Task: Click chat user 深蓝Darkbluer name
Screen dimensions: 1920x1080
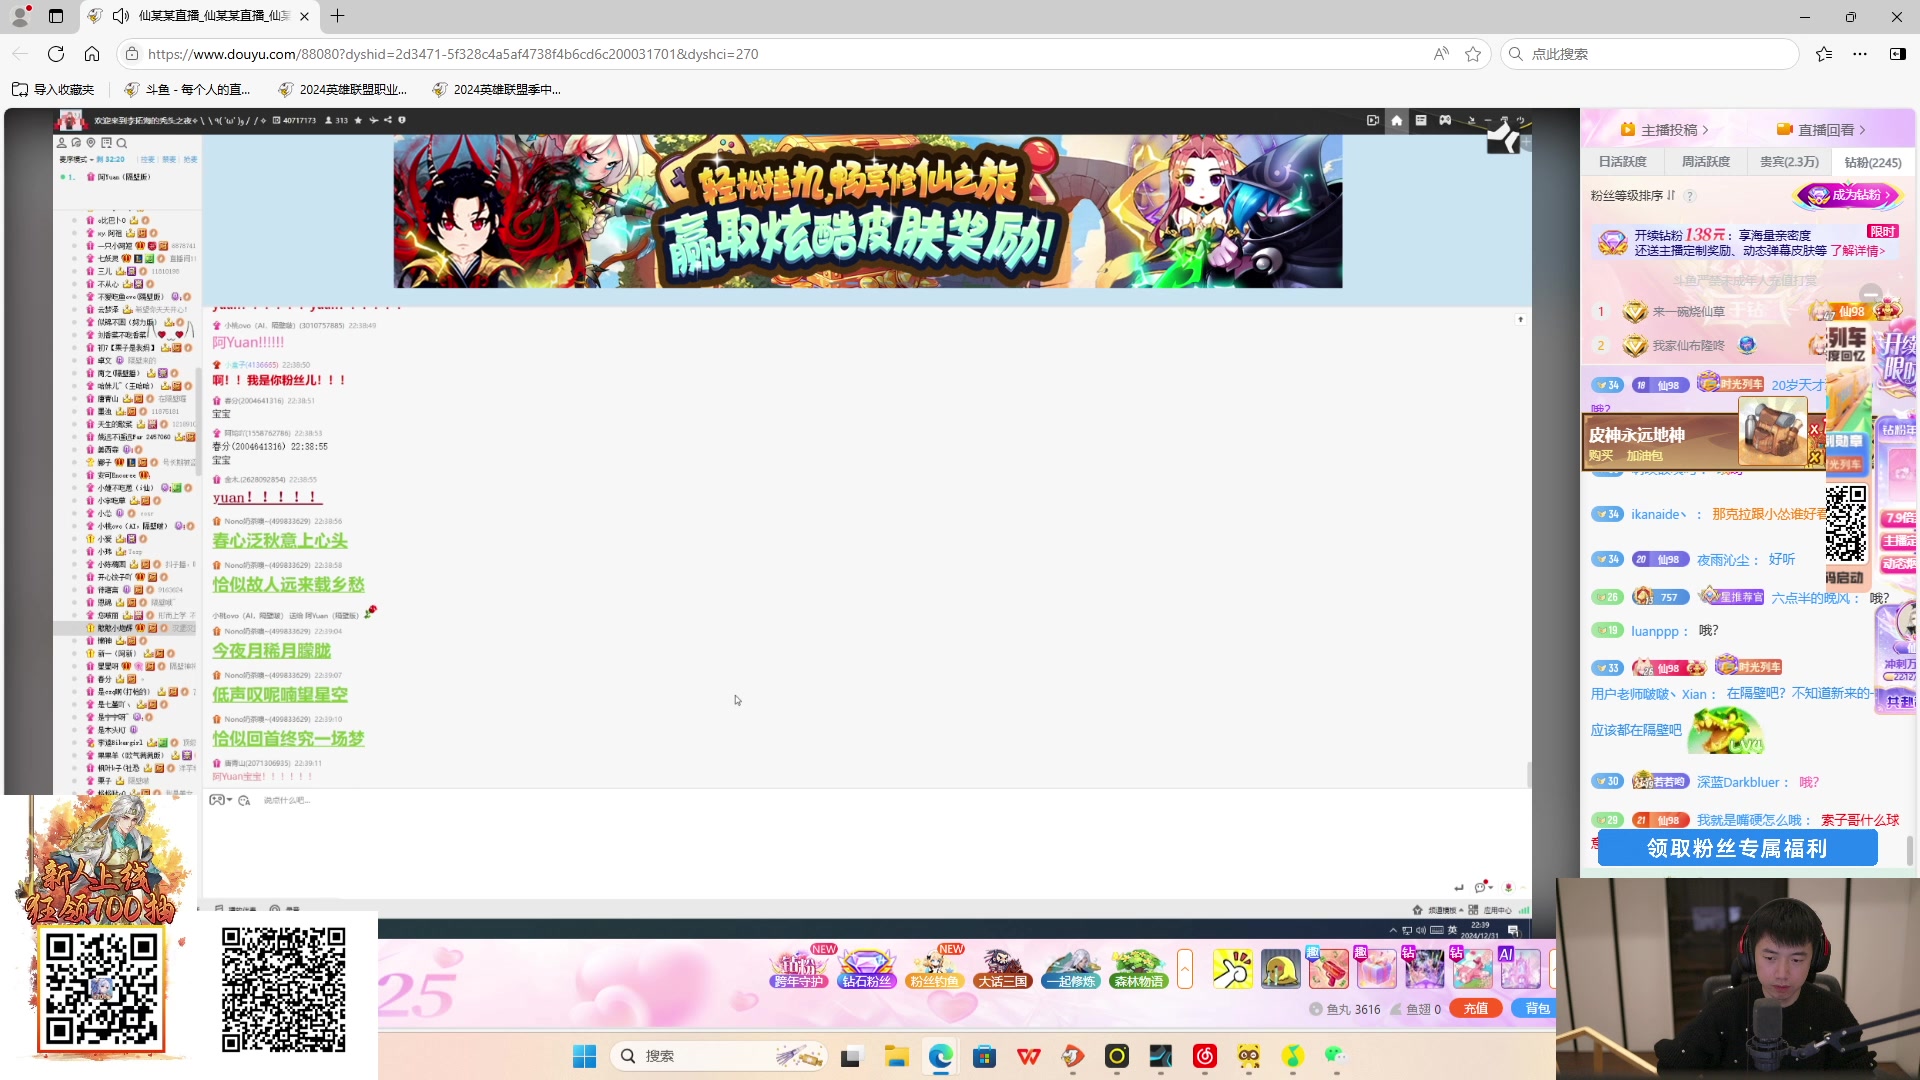Action: pyautogui.click(x=1738, y=782)
